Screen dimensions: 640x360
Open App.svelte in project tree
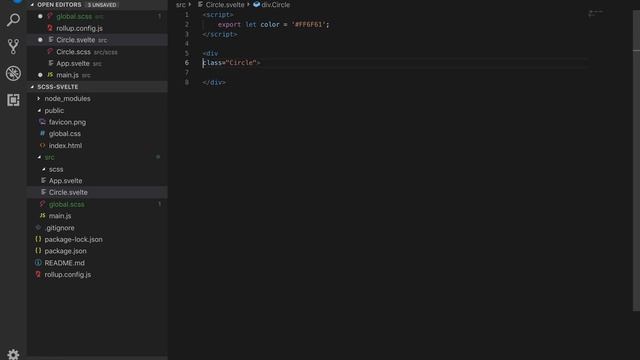tap(65, 181)
